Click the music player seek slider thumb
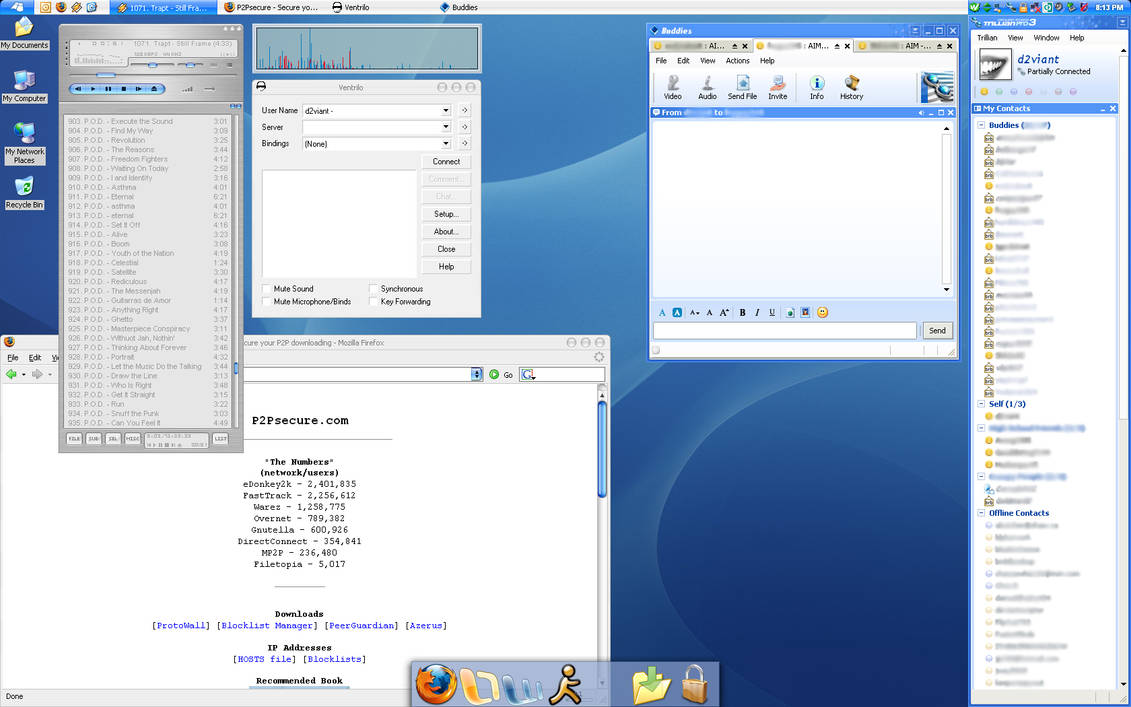The image size is (1131, 707). [x=106, y=75]
